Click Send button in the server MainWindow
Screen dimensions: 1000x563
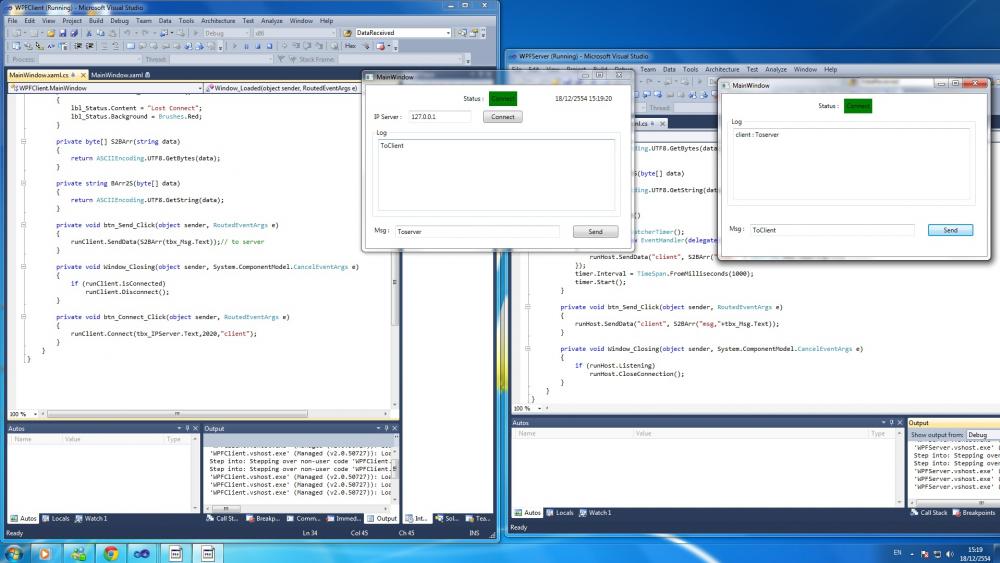coord(950,230)
